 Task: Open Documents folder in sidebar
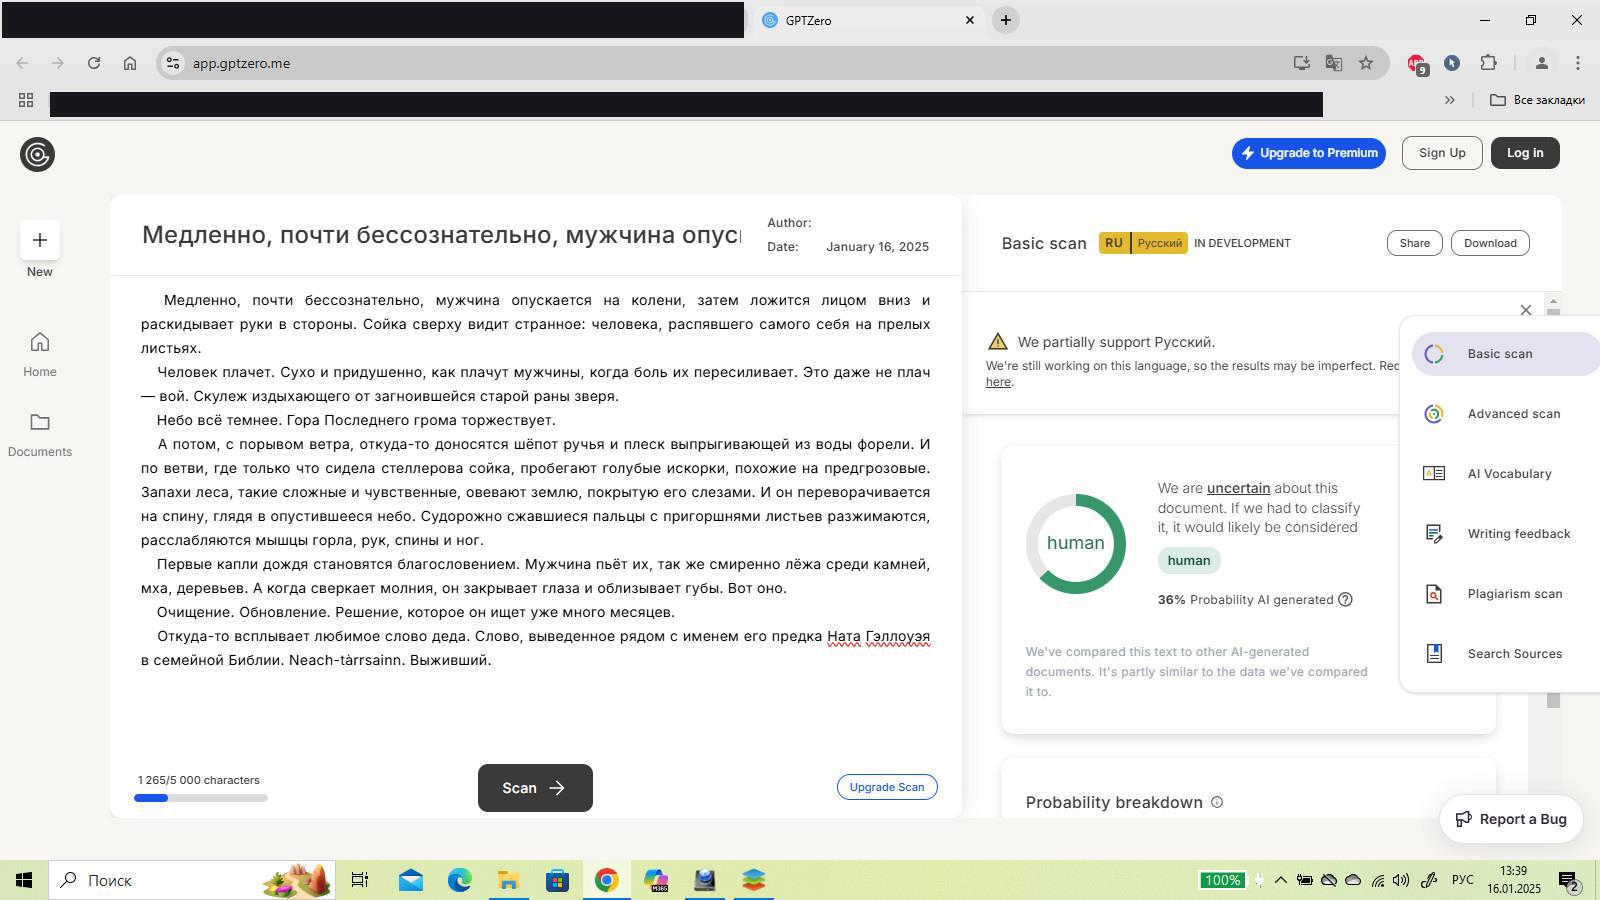click(40, 434)
